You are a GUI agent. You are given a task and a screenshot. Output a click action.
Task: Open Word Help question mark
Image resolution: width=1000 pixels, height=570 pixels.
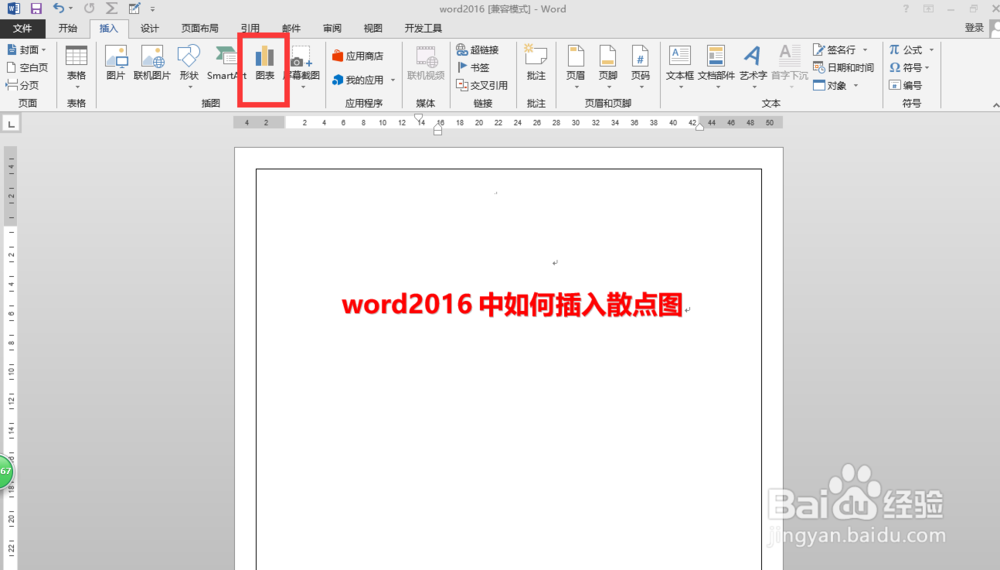pos(906,9)
